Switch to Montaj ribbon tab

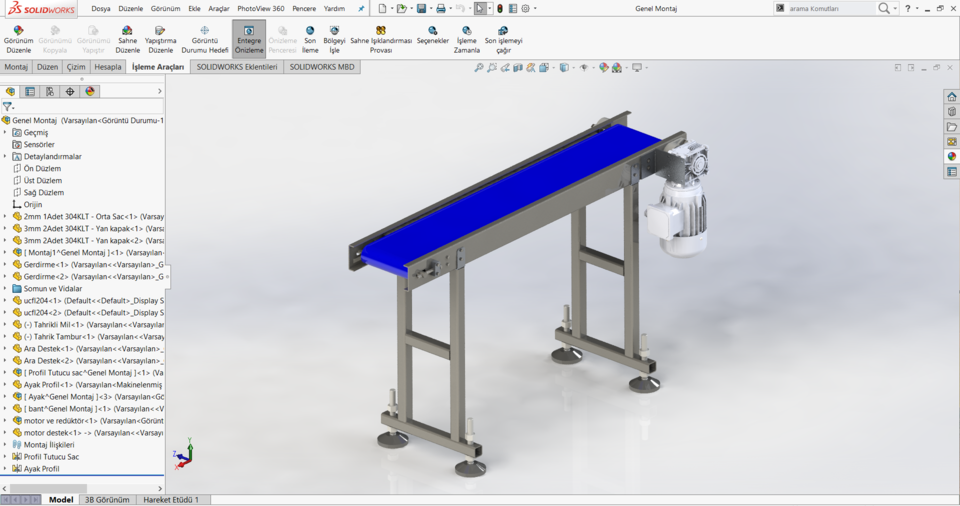tap(16, 67)
